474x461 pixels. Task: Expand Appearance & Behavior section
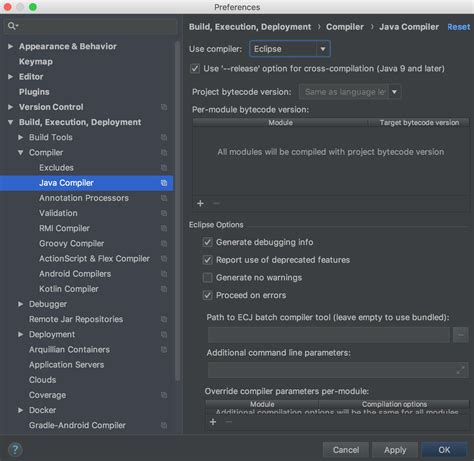11,46
